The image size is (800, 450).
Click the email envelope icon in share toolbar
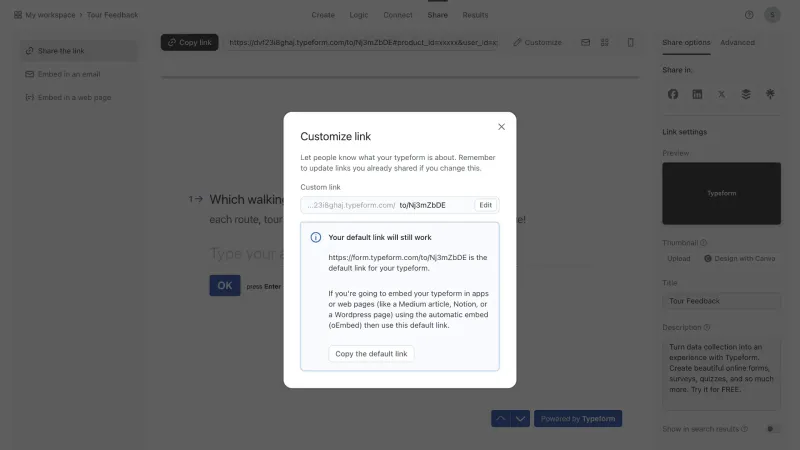(585, 42)
